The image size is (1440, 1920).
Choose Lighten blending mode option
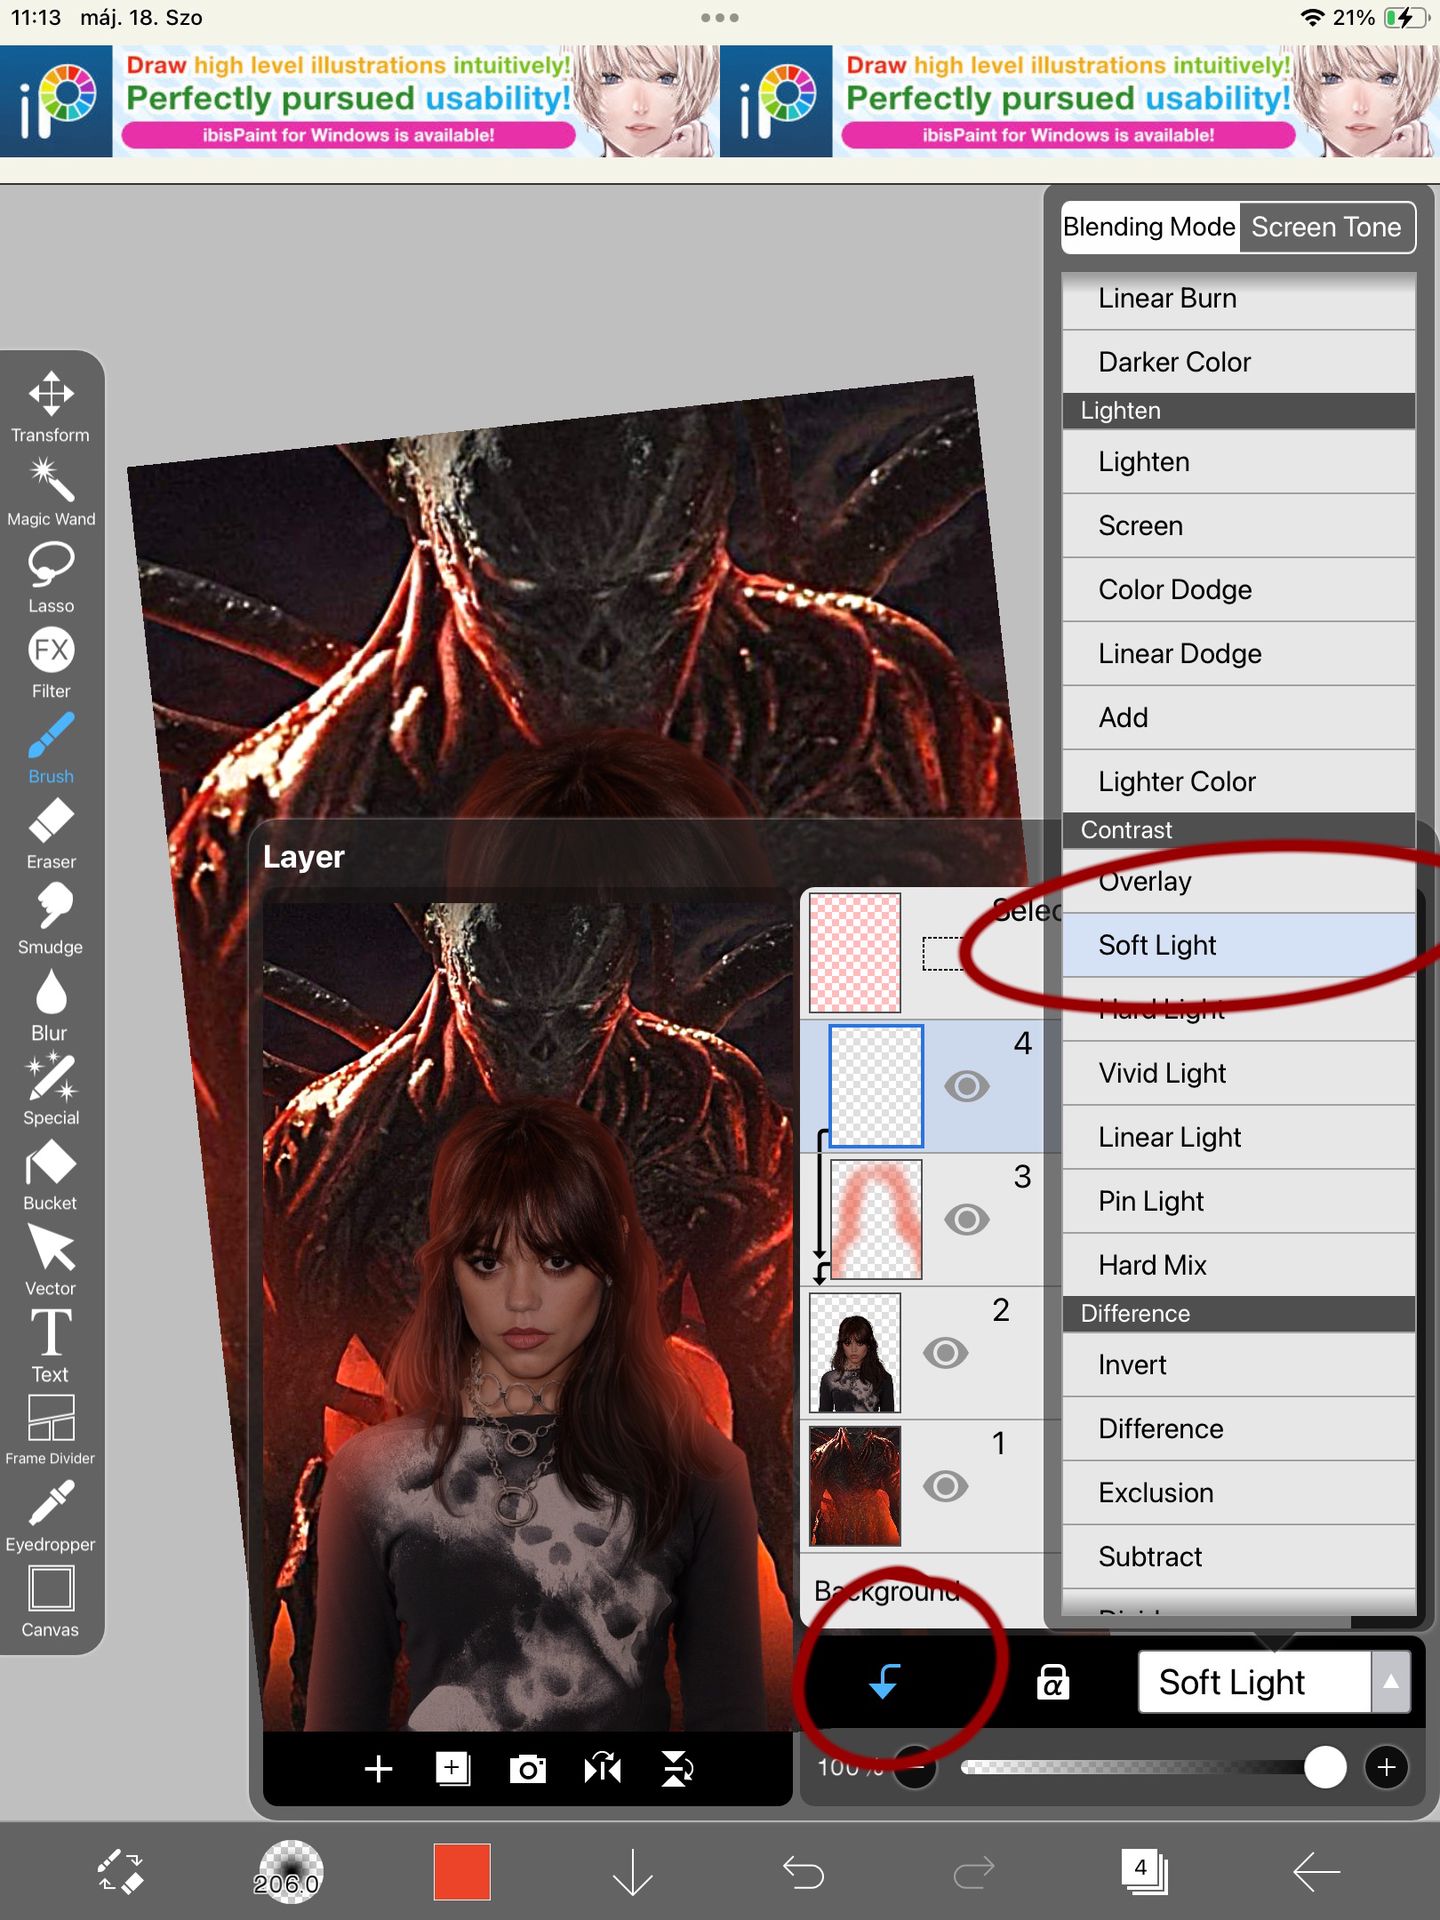[1239, 462]
